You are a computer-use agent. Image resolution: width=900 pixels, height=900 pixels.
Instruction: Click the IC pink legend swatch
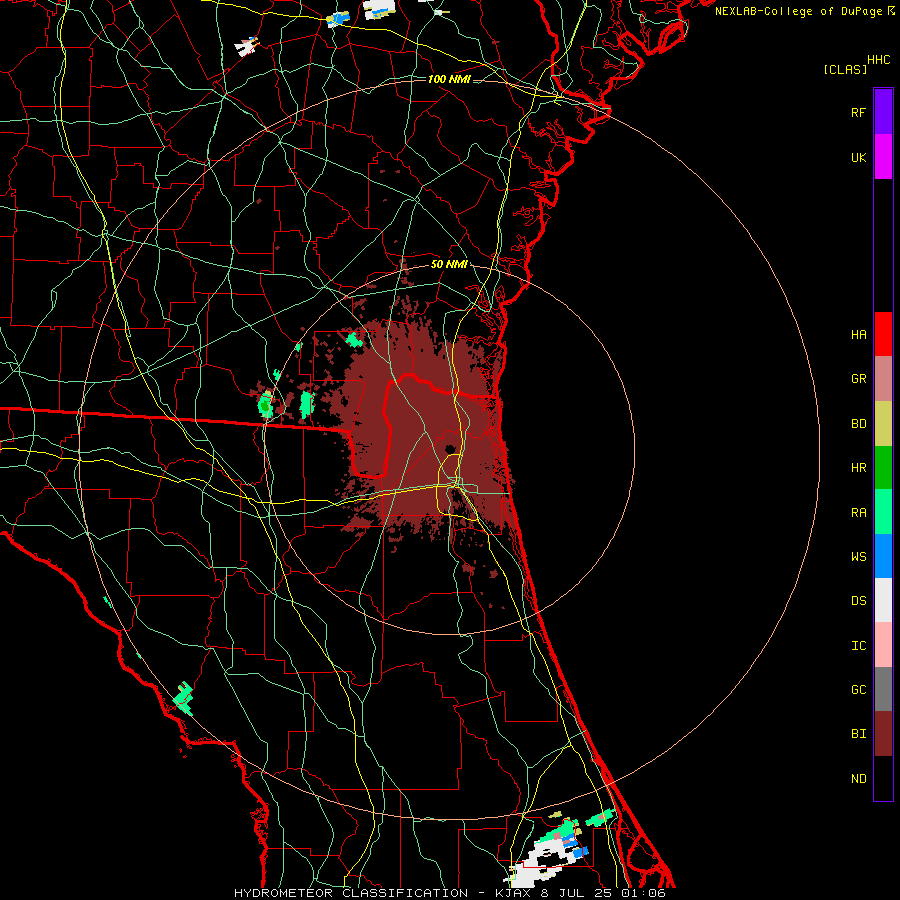(x=883, y=645)
